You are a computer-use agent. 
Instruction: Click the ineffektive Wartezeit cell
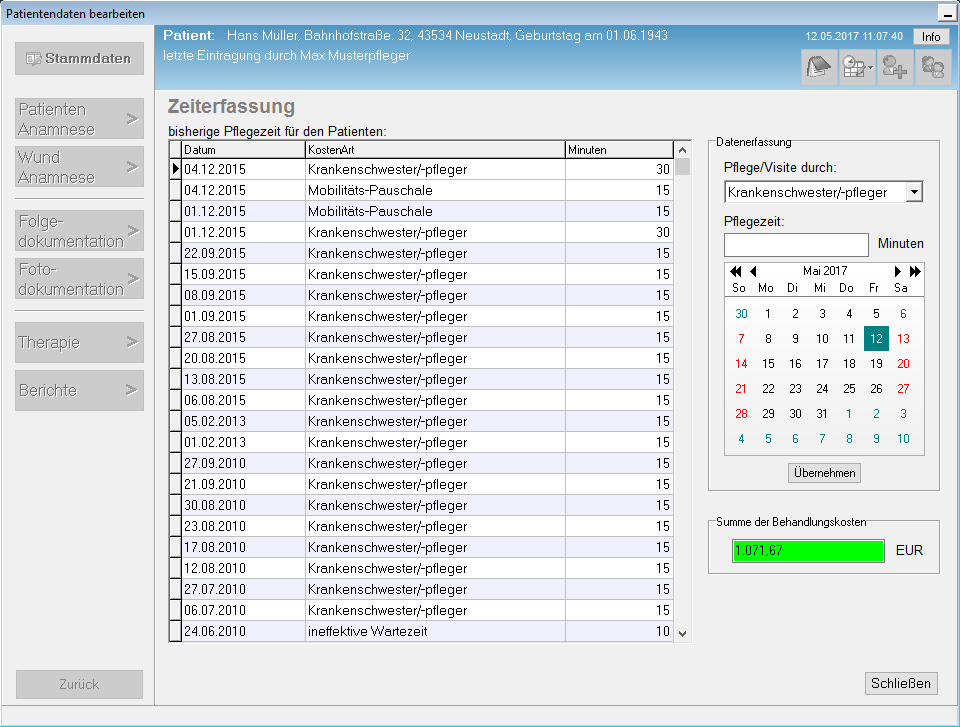(x=435, y=631)
